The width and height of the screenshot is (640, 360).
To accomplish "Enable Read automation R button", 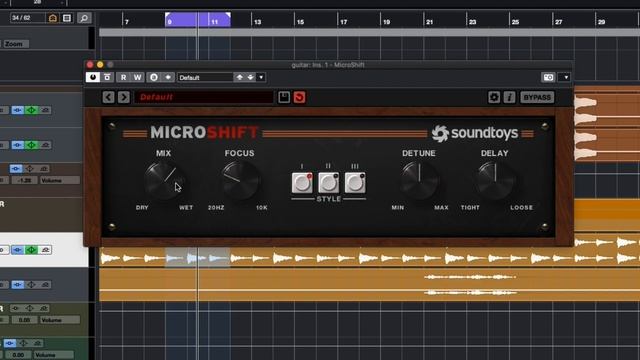I will point(123,77).
